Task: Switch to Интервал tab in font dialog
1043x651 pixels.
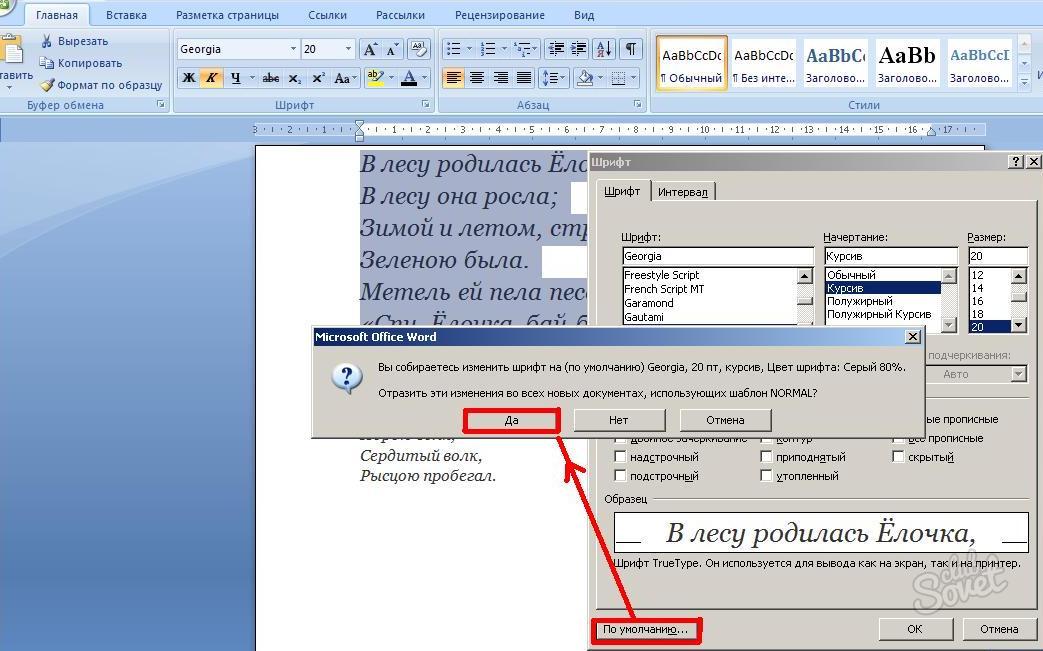Action: (682, 192)
